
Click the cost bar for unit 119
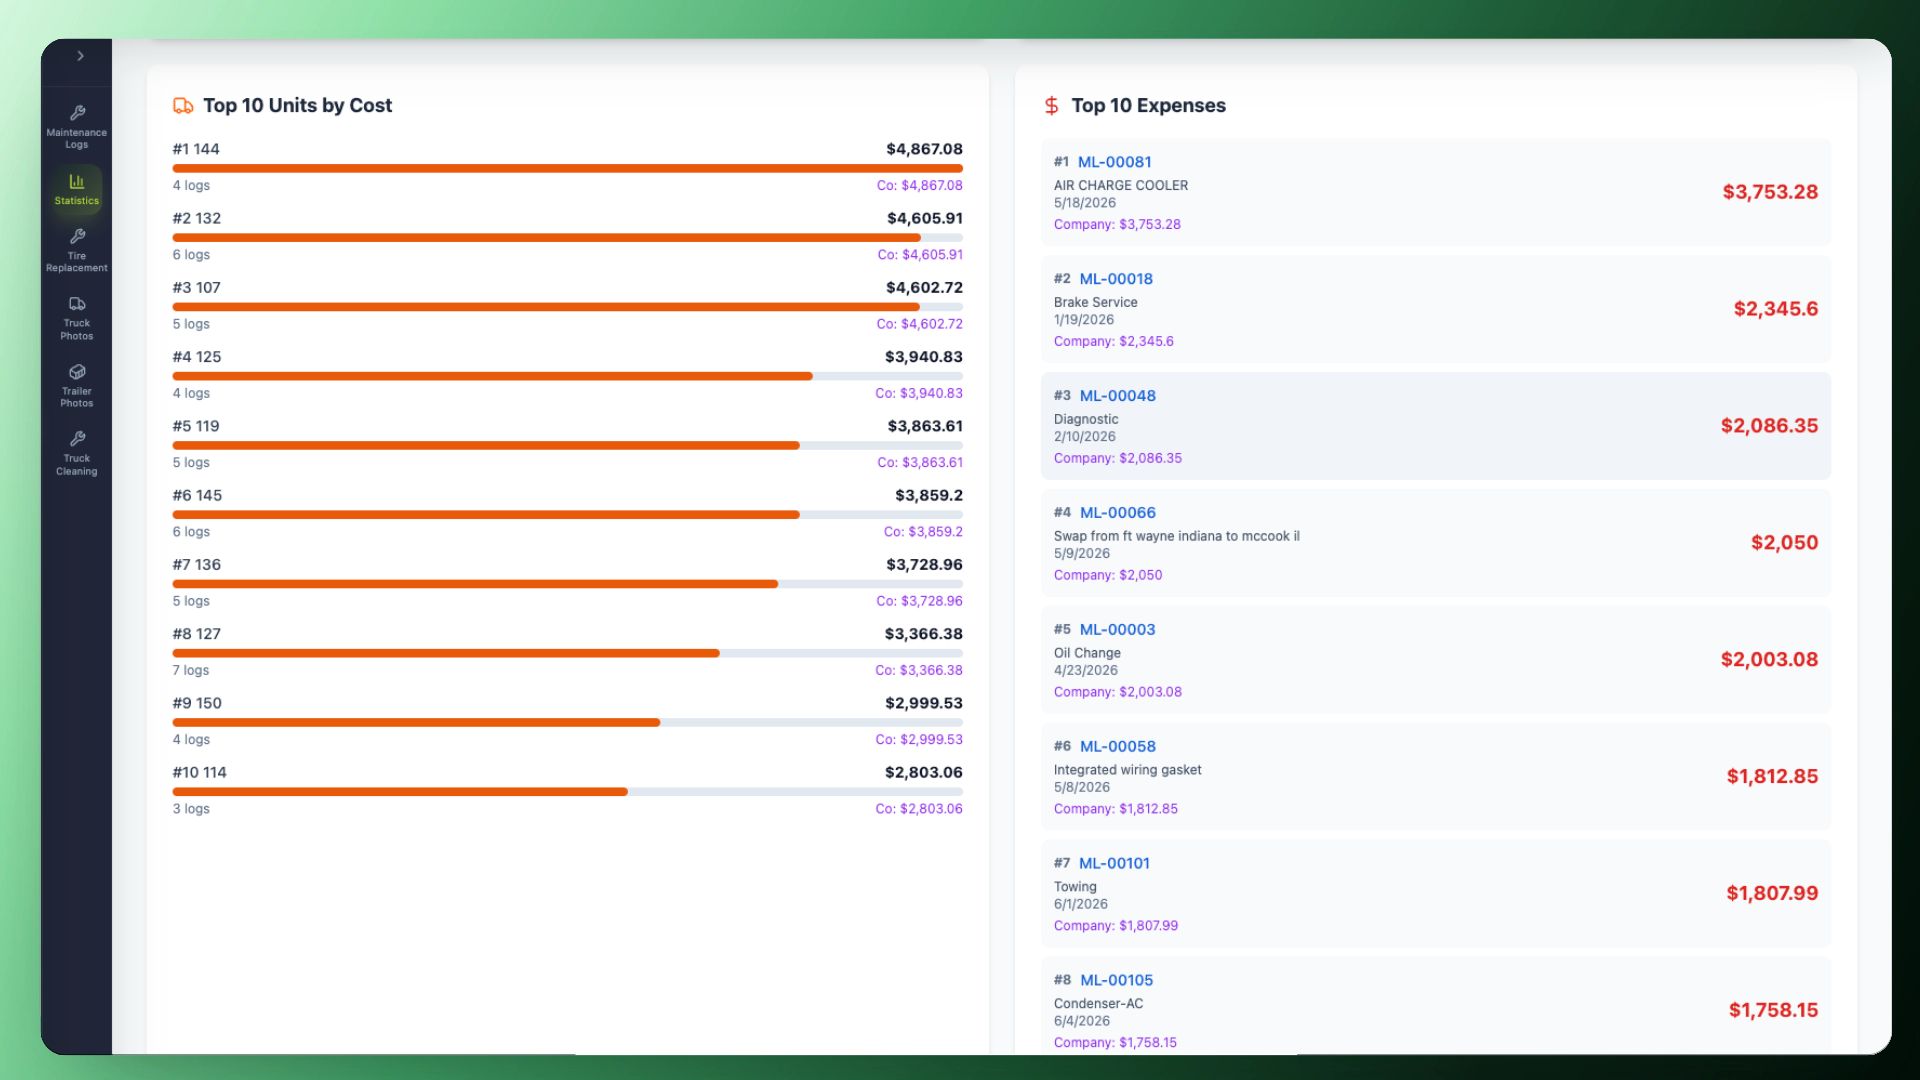pyautogui.click(x=567, y=446)
